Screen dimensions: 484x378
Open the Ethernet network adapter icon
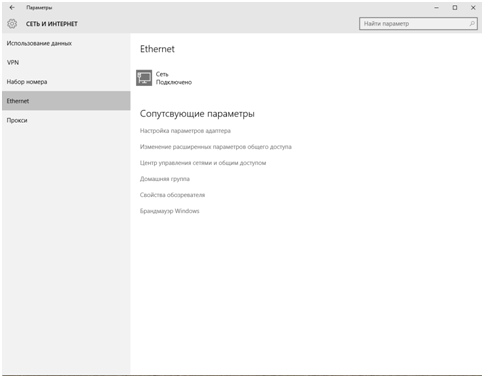pyautogui.click(x=144, y=78)
